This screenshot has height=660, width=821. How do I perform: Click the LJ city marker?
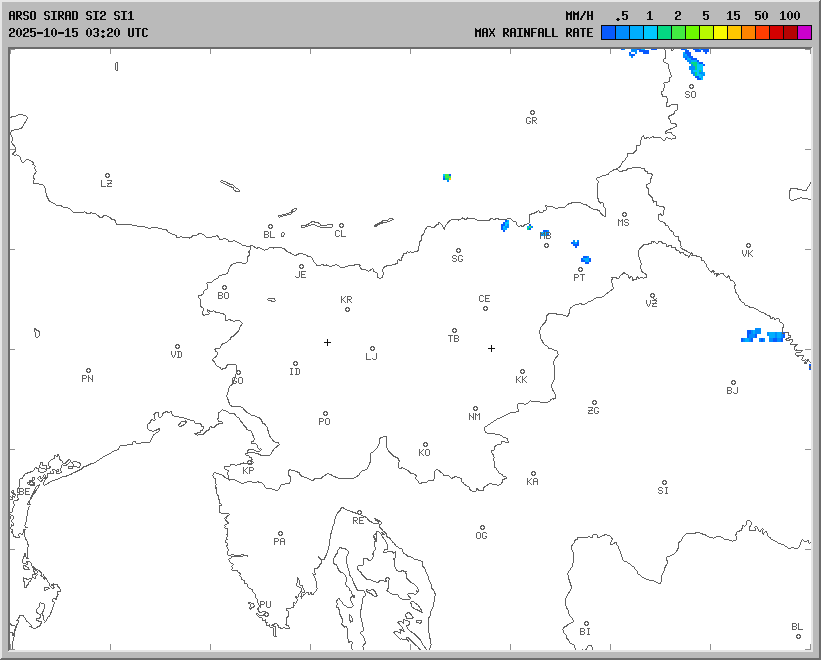tap(373, 349)
